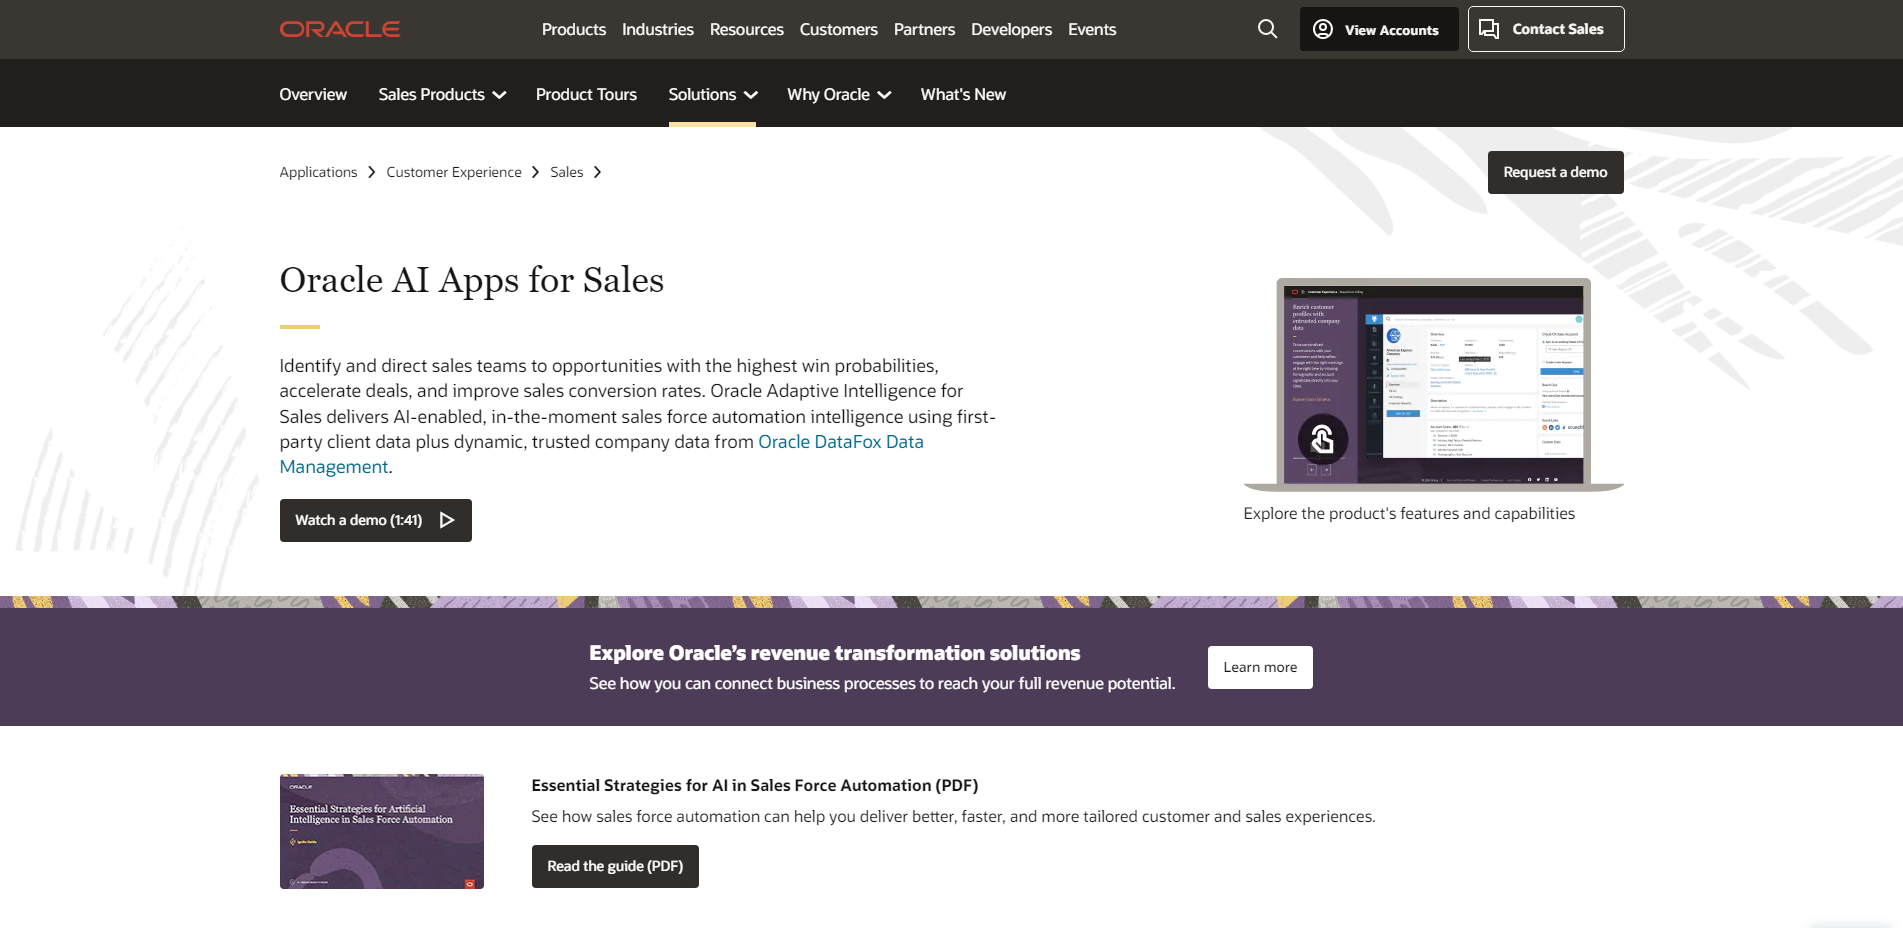
Task: Expand the Why Oracle dropdown
Action: point(839,94)
